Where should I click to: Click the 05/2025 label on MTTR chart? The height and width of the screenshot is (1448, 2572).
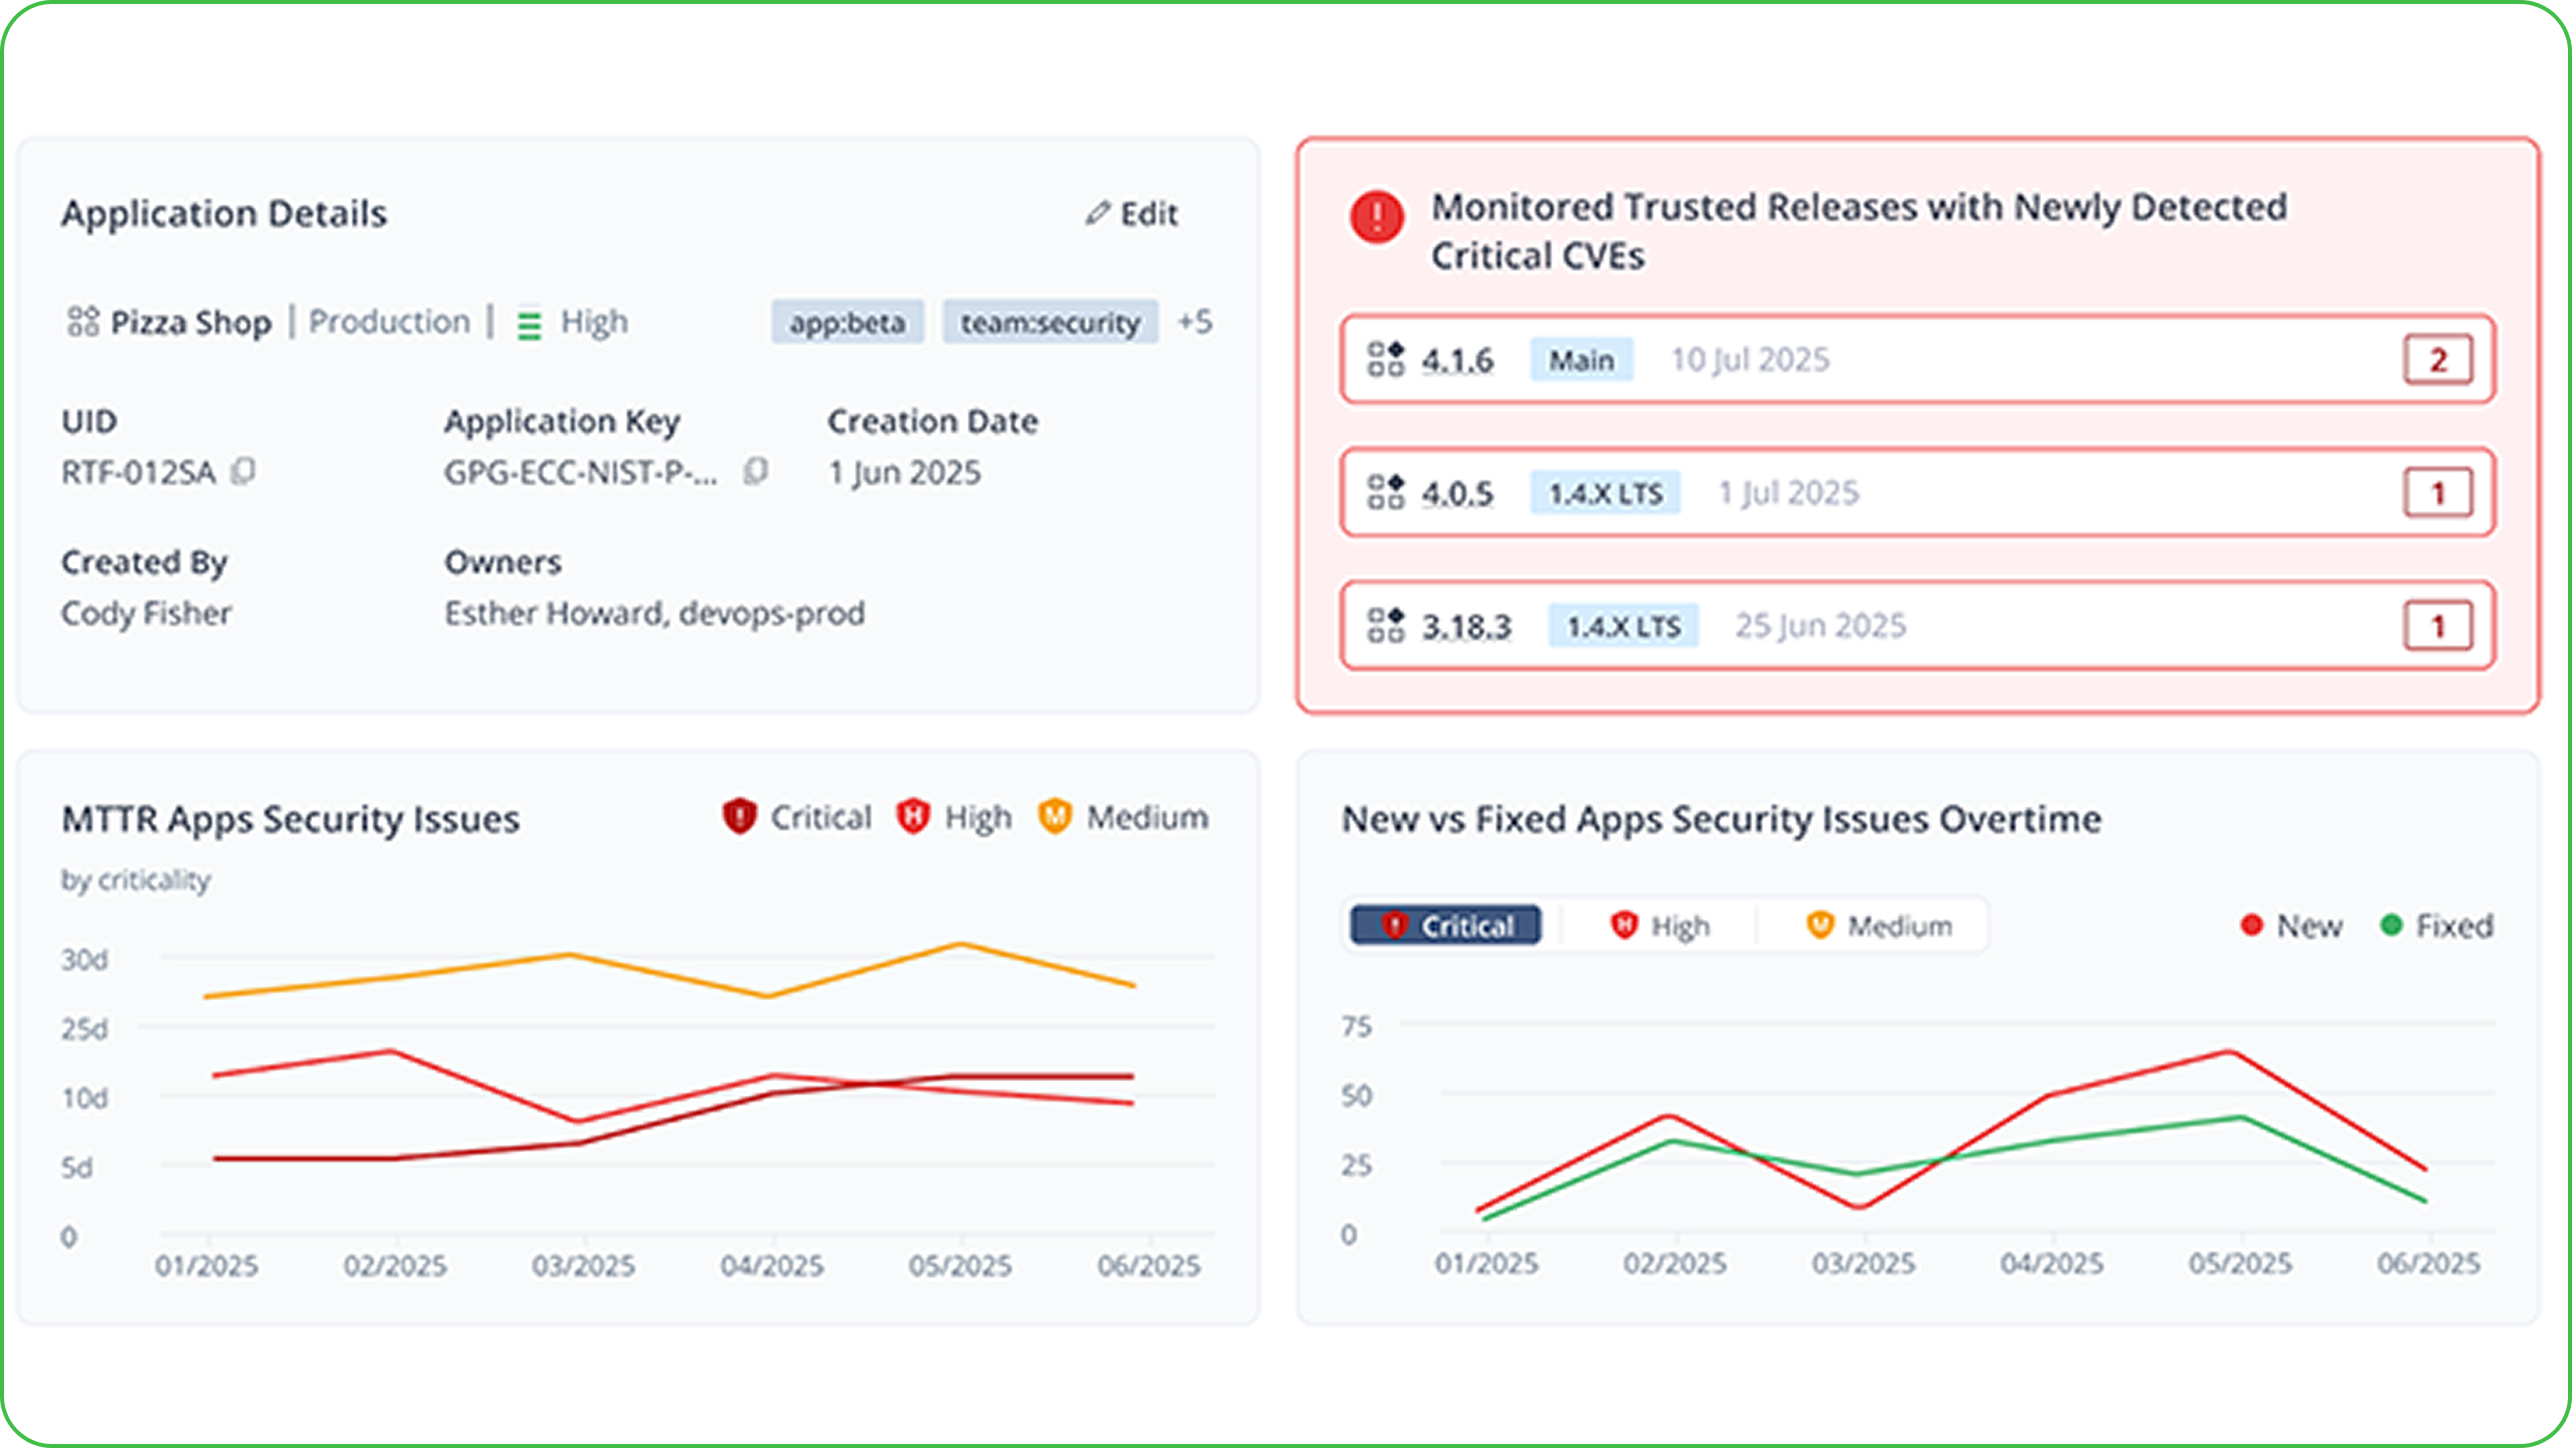point(960,1266)
